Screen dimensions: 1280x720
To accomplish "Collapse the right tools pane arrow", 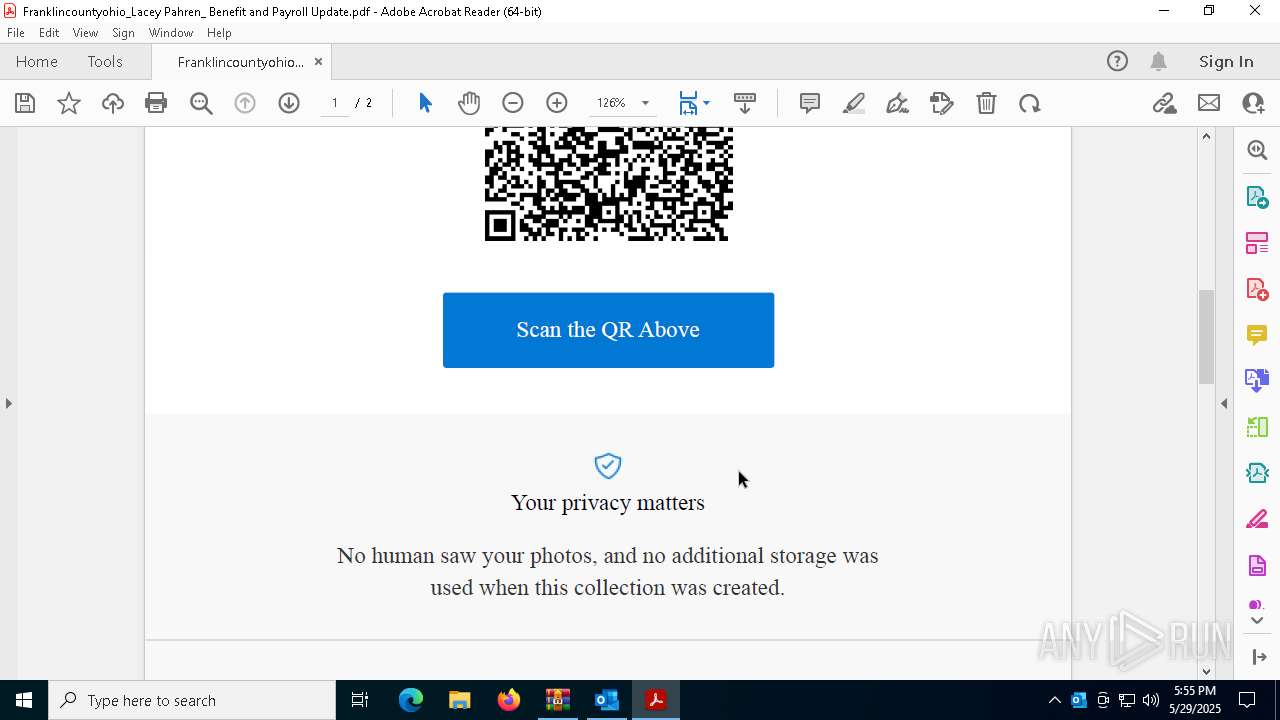I will (x=1224, y=403).
